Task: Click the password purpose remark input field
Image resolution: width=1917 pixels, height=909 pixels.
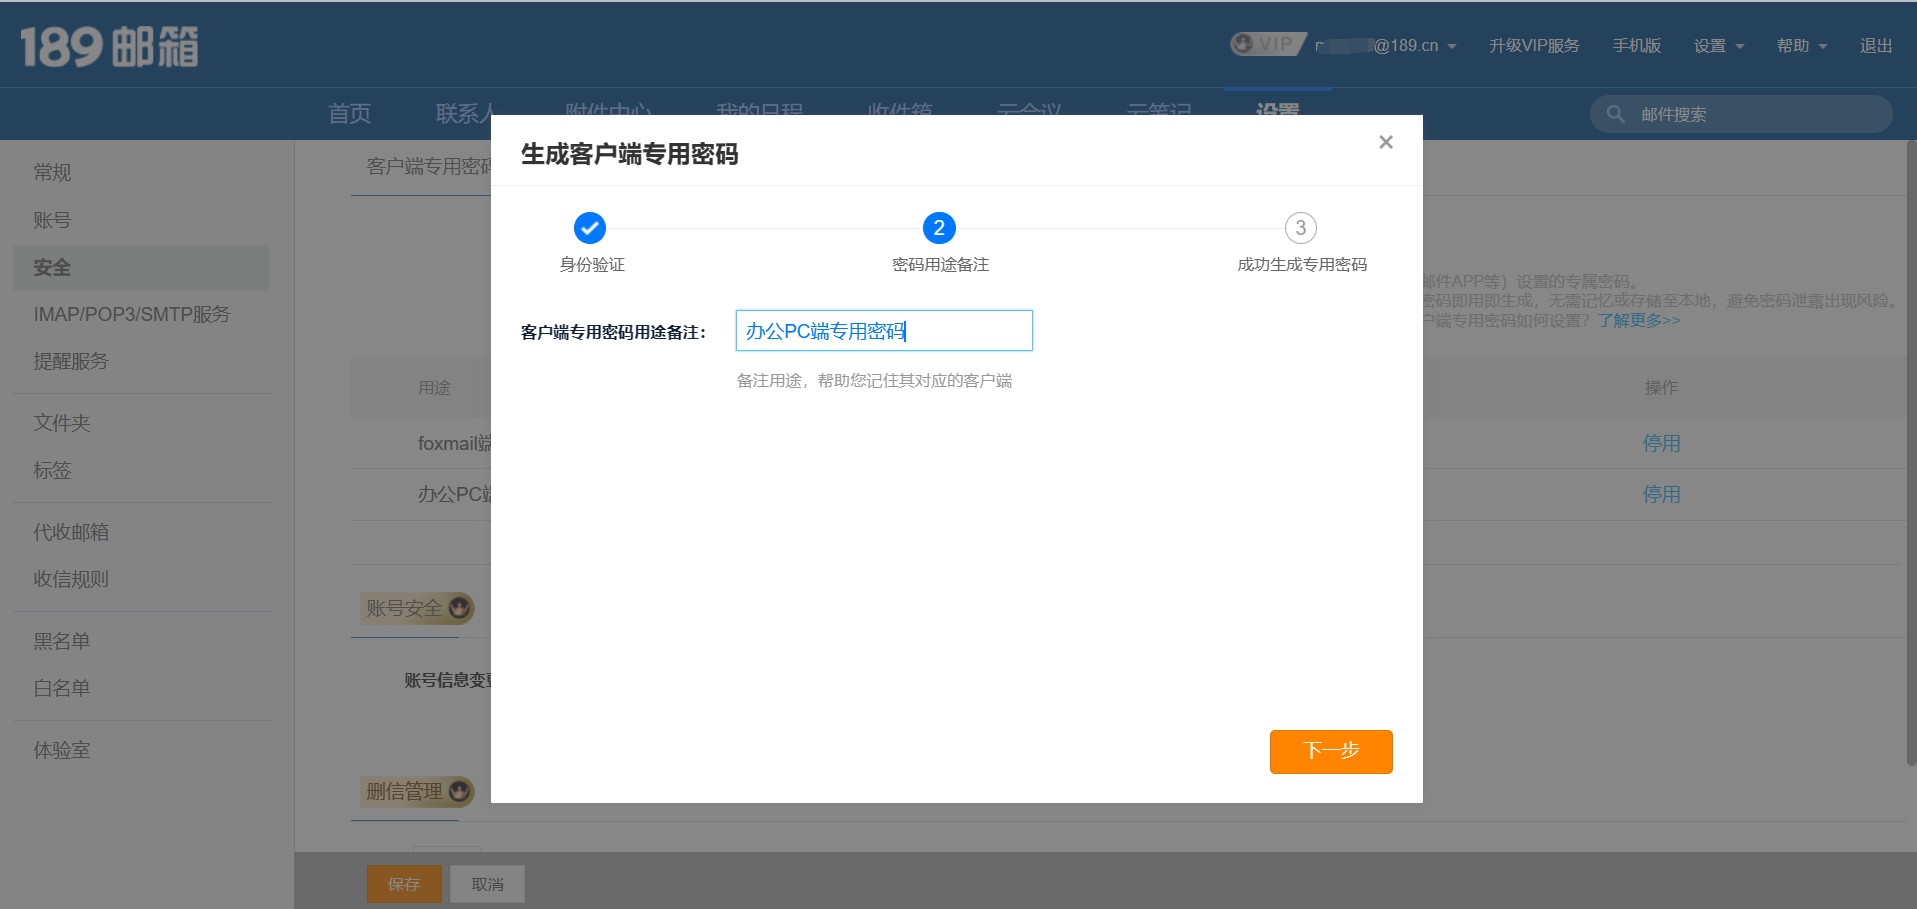Action: (x=883, y=331)
